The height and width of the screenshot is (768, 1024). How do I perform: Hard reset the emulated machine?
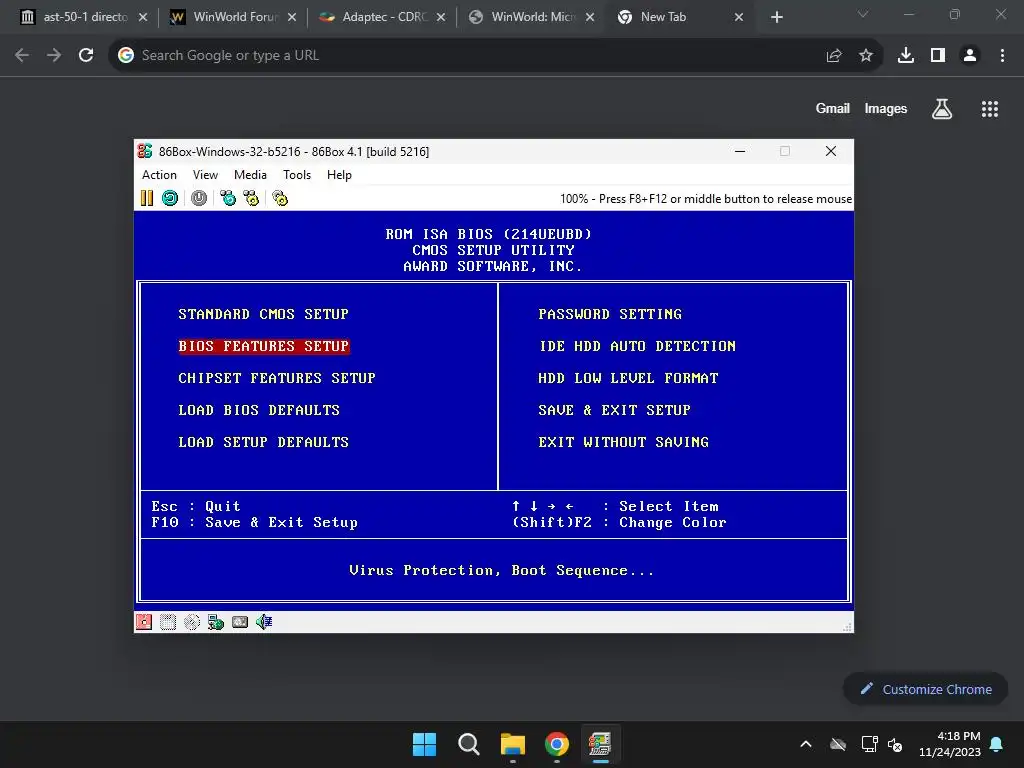[170, 198]
